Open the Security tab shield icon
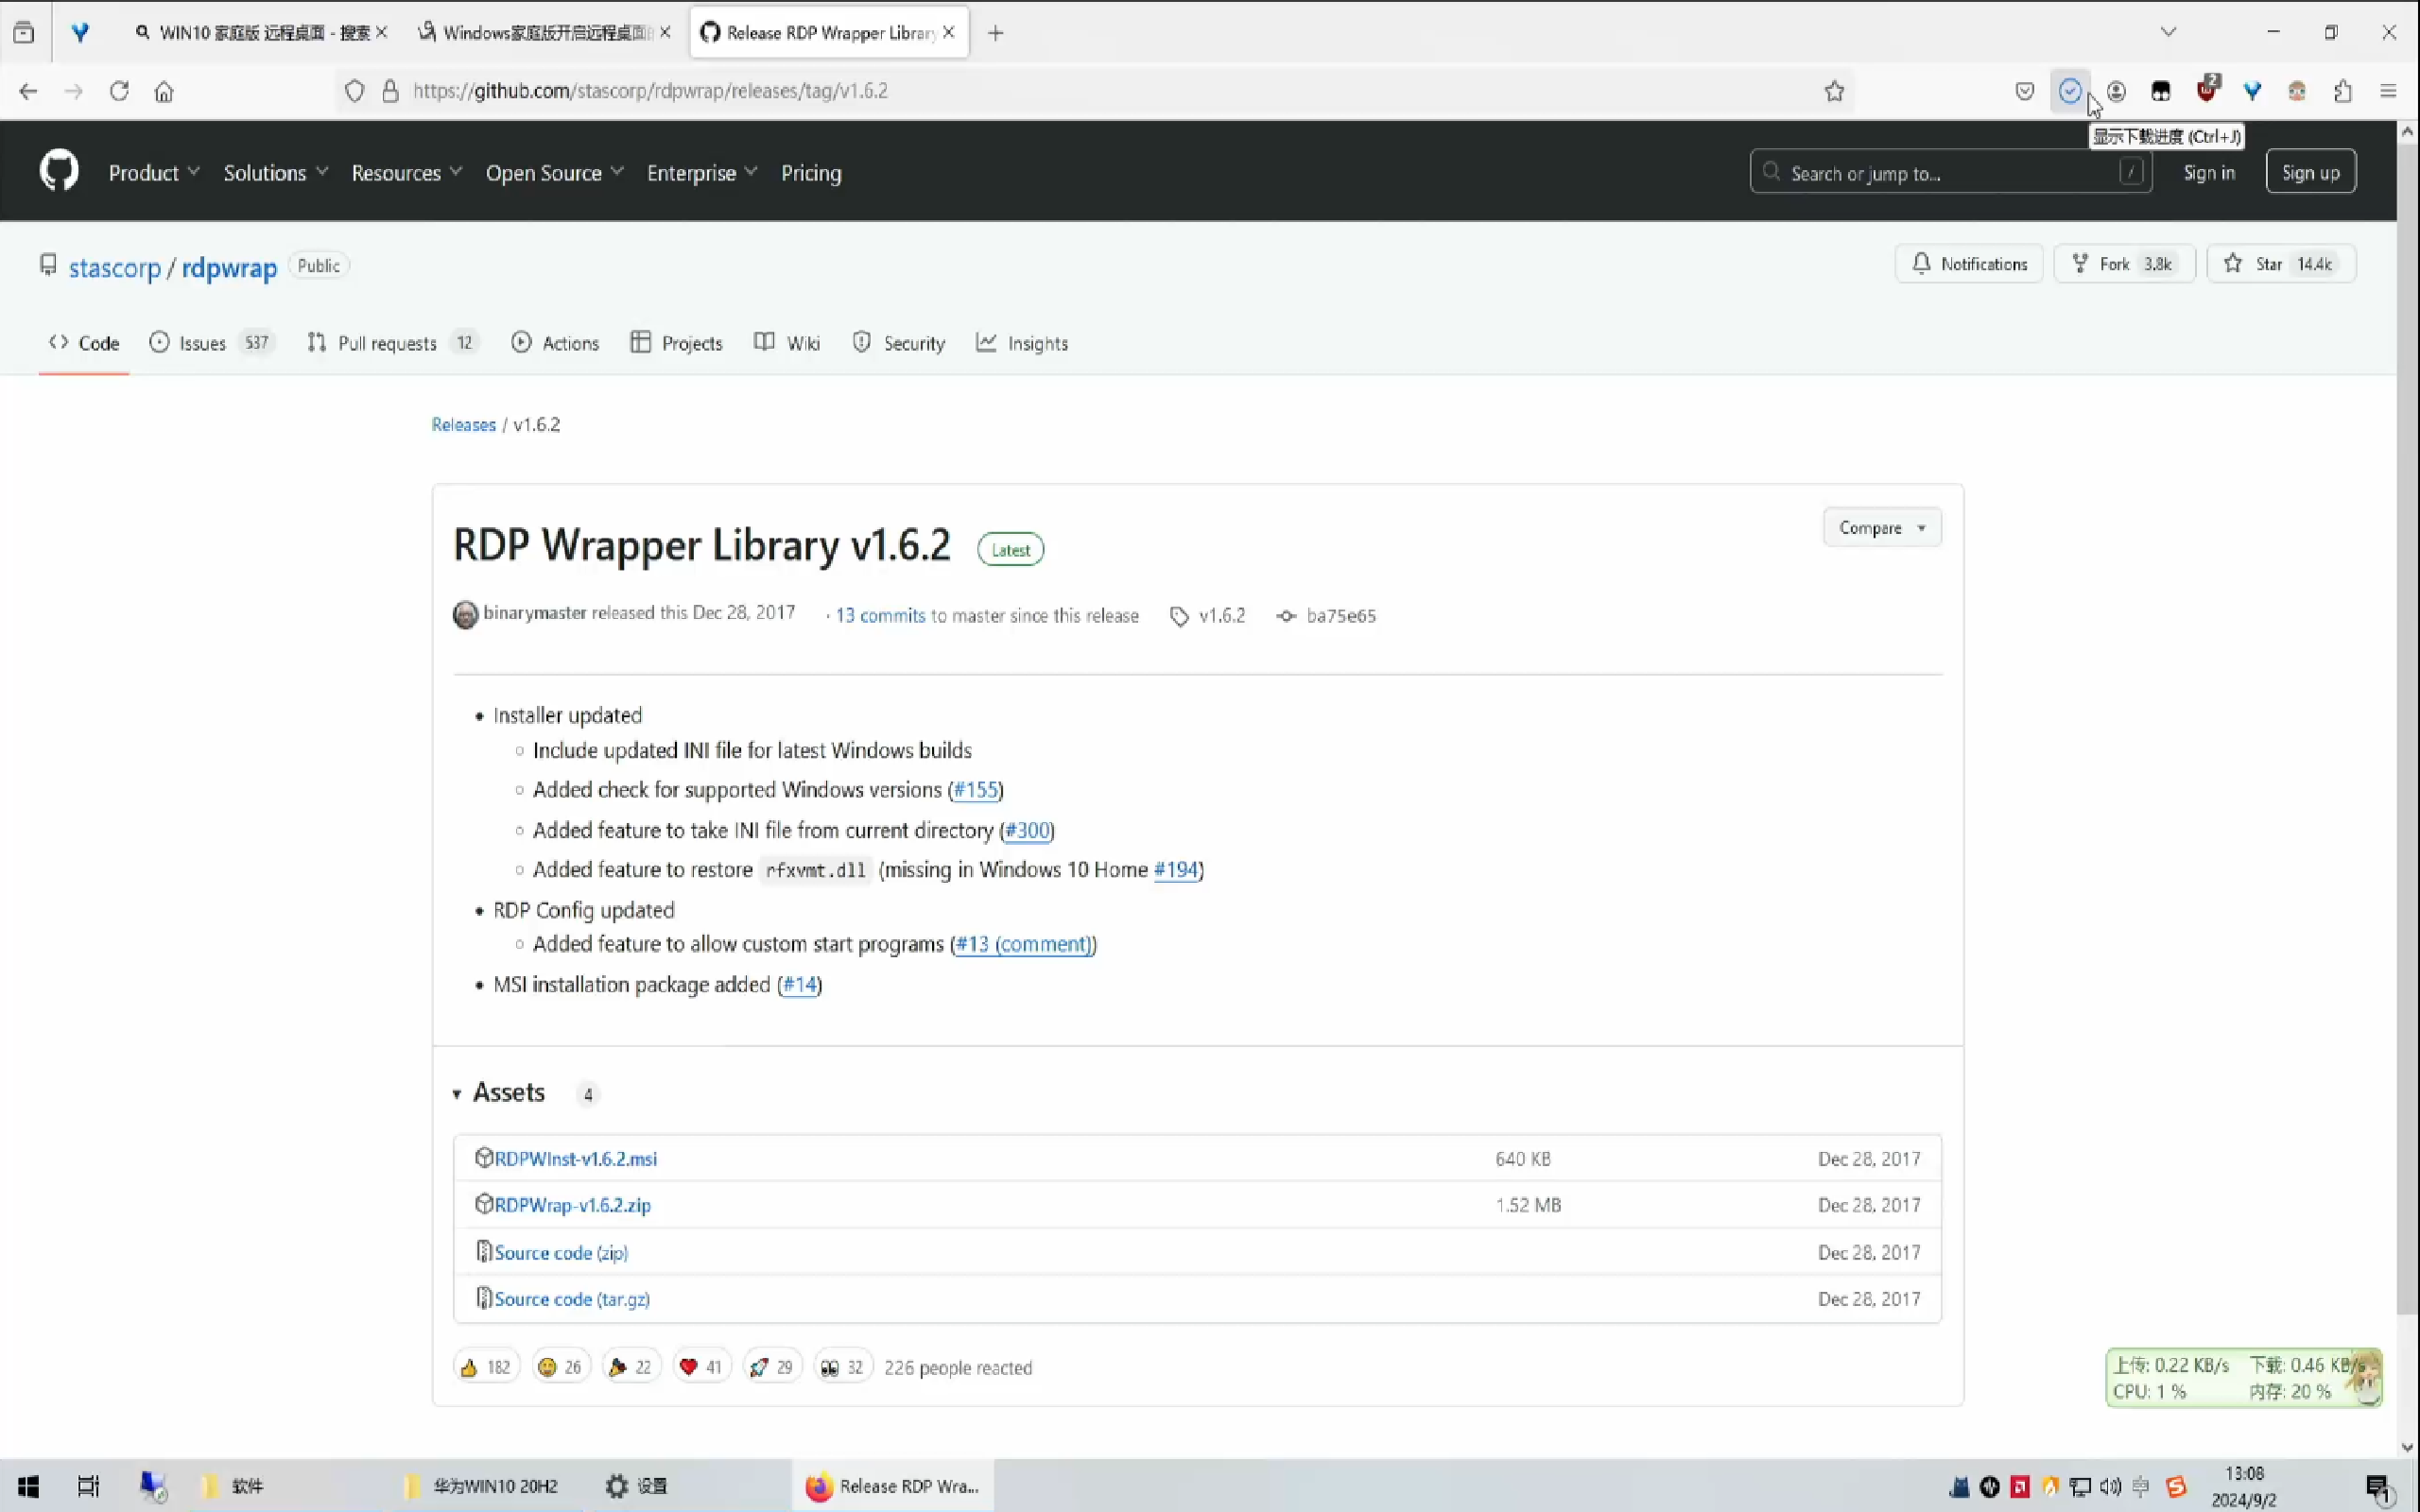This screenshot has height=1512, width=2420. 862,342
